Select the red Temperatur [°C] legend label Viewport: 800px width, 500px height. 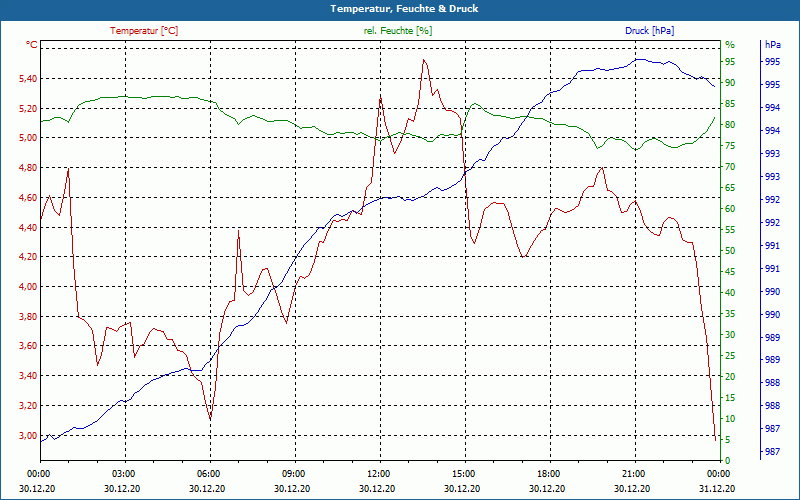click(x=144, y=31)
